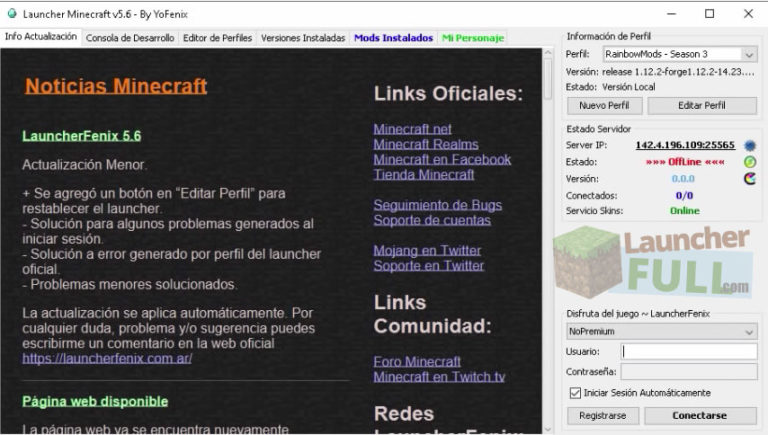The height and width of the screenshot is (435, 768).
Task: Toggle Iniciar Sesión Automáticamente checkbox
Action: [575, 393]
